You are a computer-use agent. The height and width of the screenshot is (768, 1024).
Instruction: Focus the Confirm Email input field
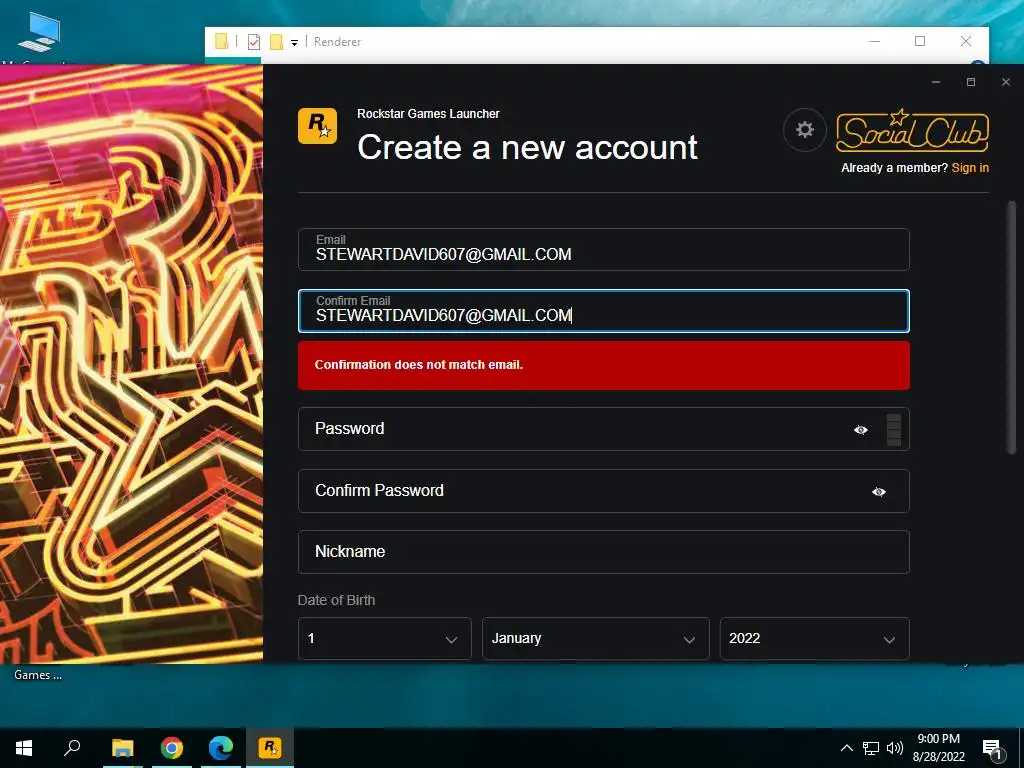point(603,311)
